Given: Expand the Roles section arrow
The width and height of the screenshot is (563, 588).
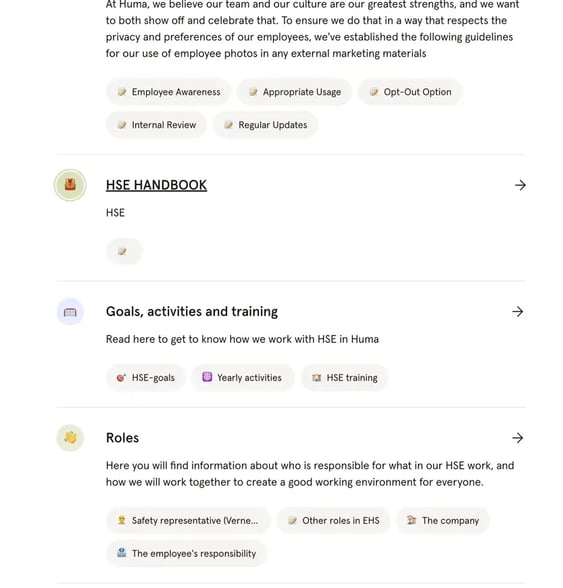Looking at the screenshot, I should point(518,438).
